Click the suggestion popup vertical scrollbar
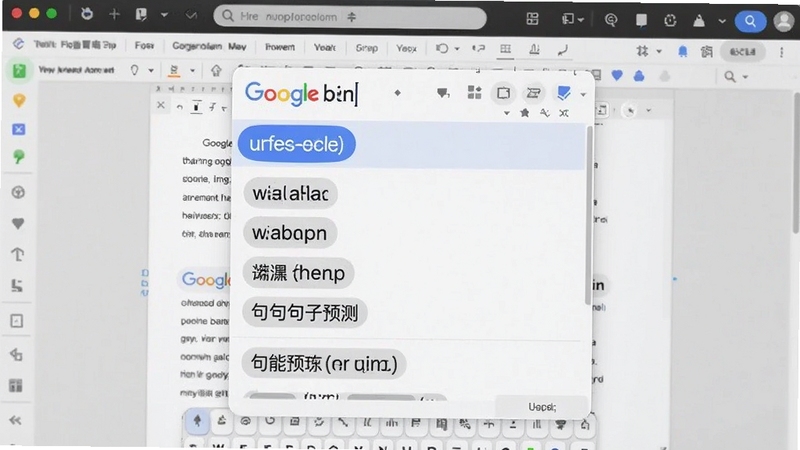The height and width of the screenshot is (450, 800). [x=588, y=214]
